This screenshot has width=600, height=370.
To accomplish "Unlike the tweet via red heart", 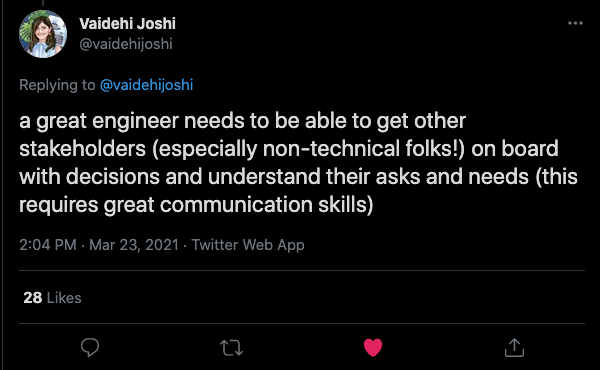I will (x=373, y=347).
